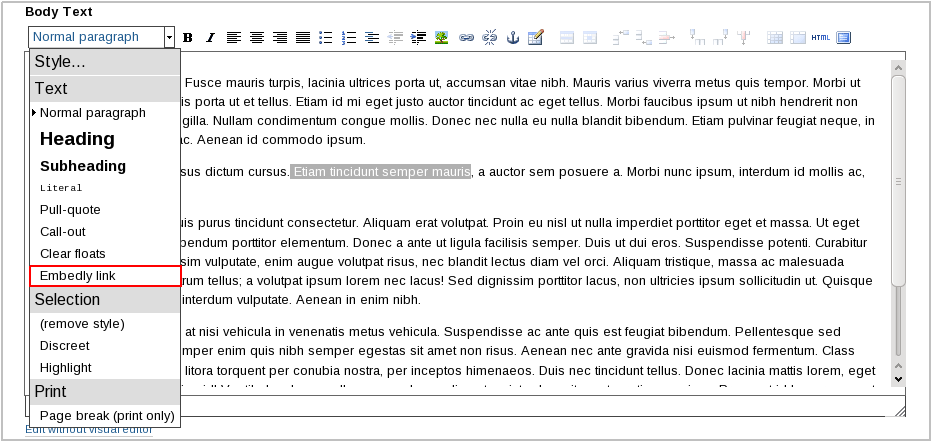Click the anchor icon
This screenshot has width=932, height=442.
coord(513,38)
